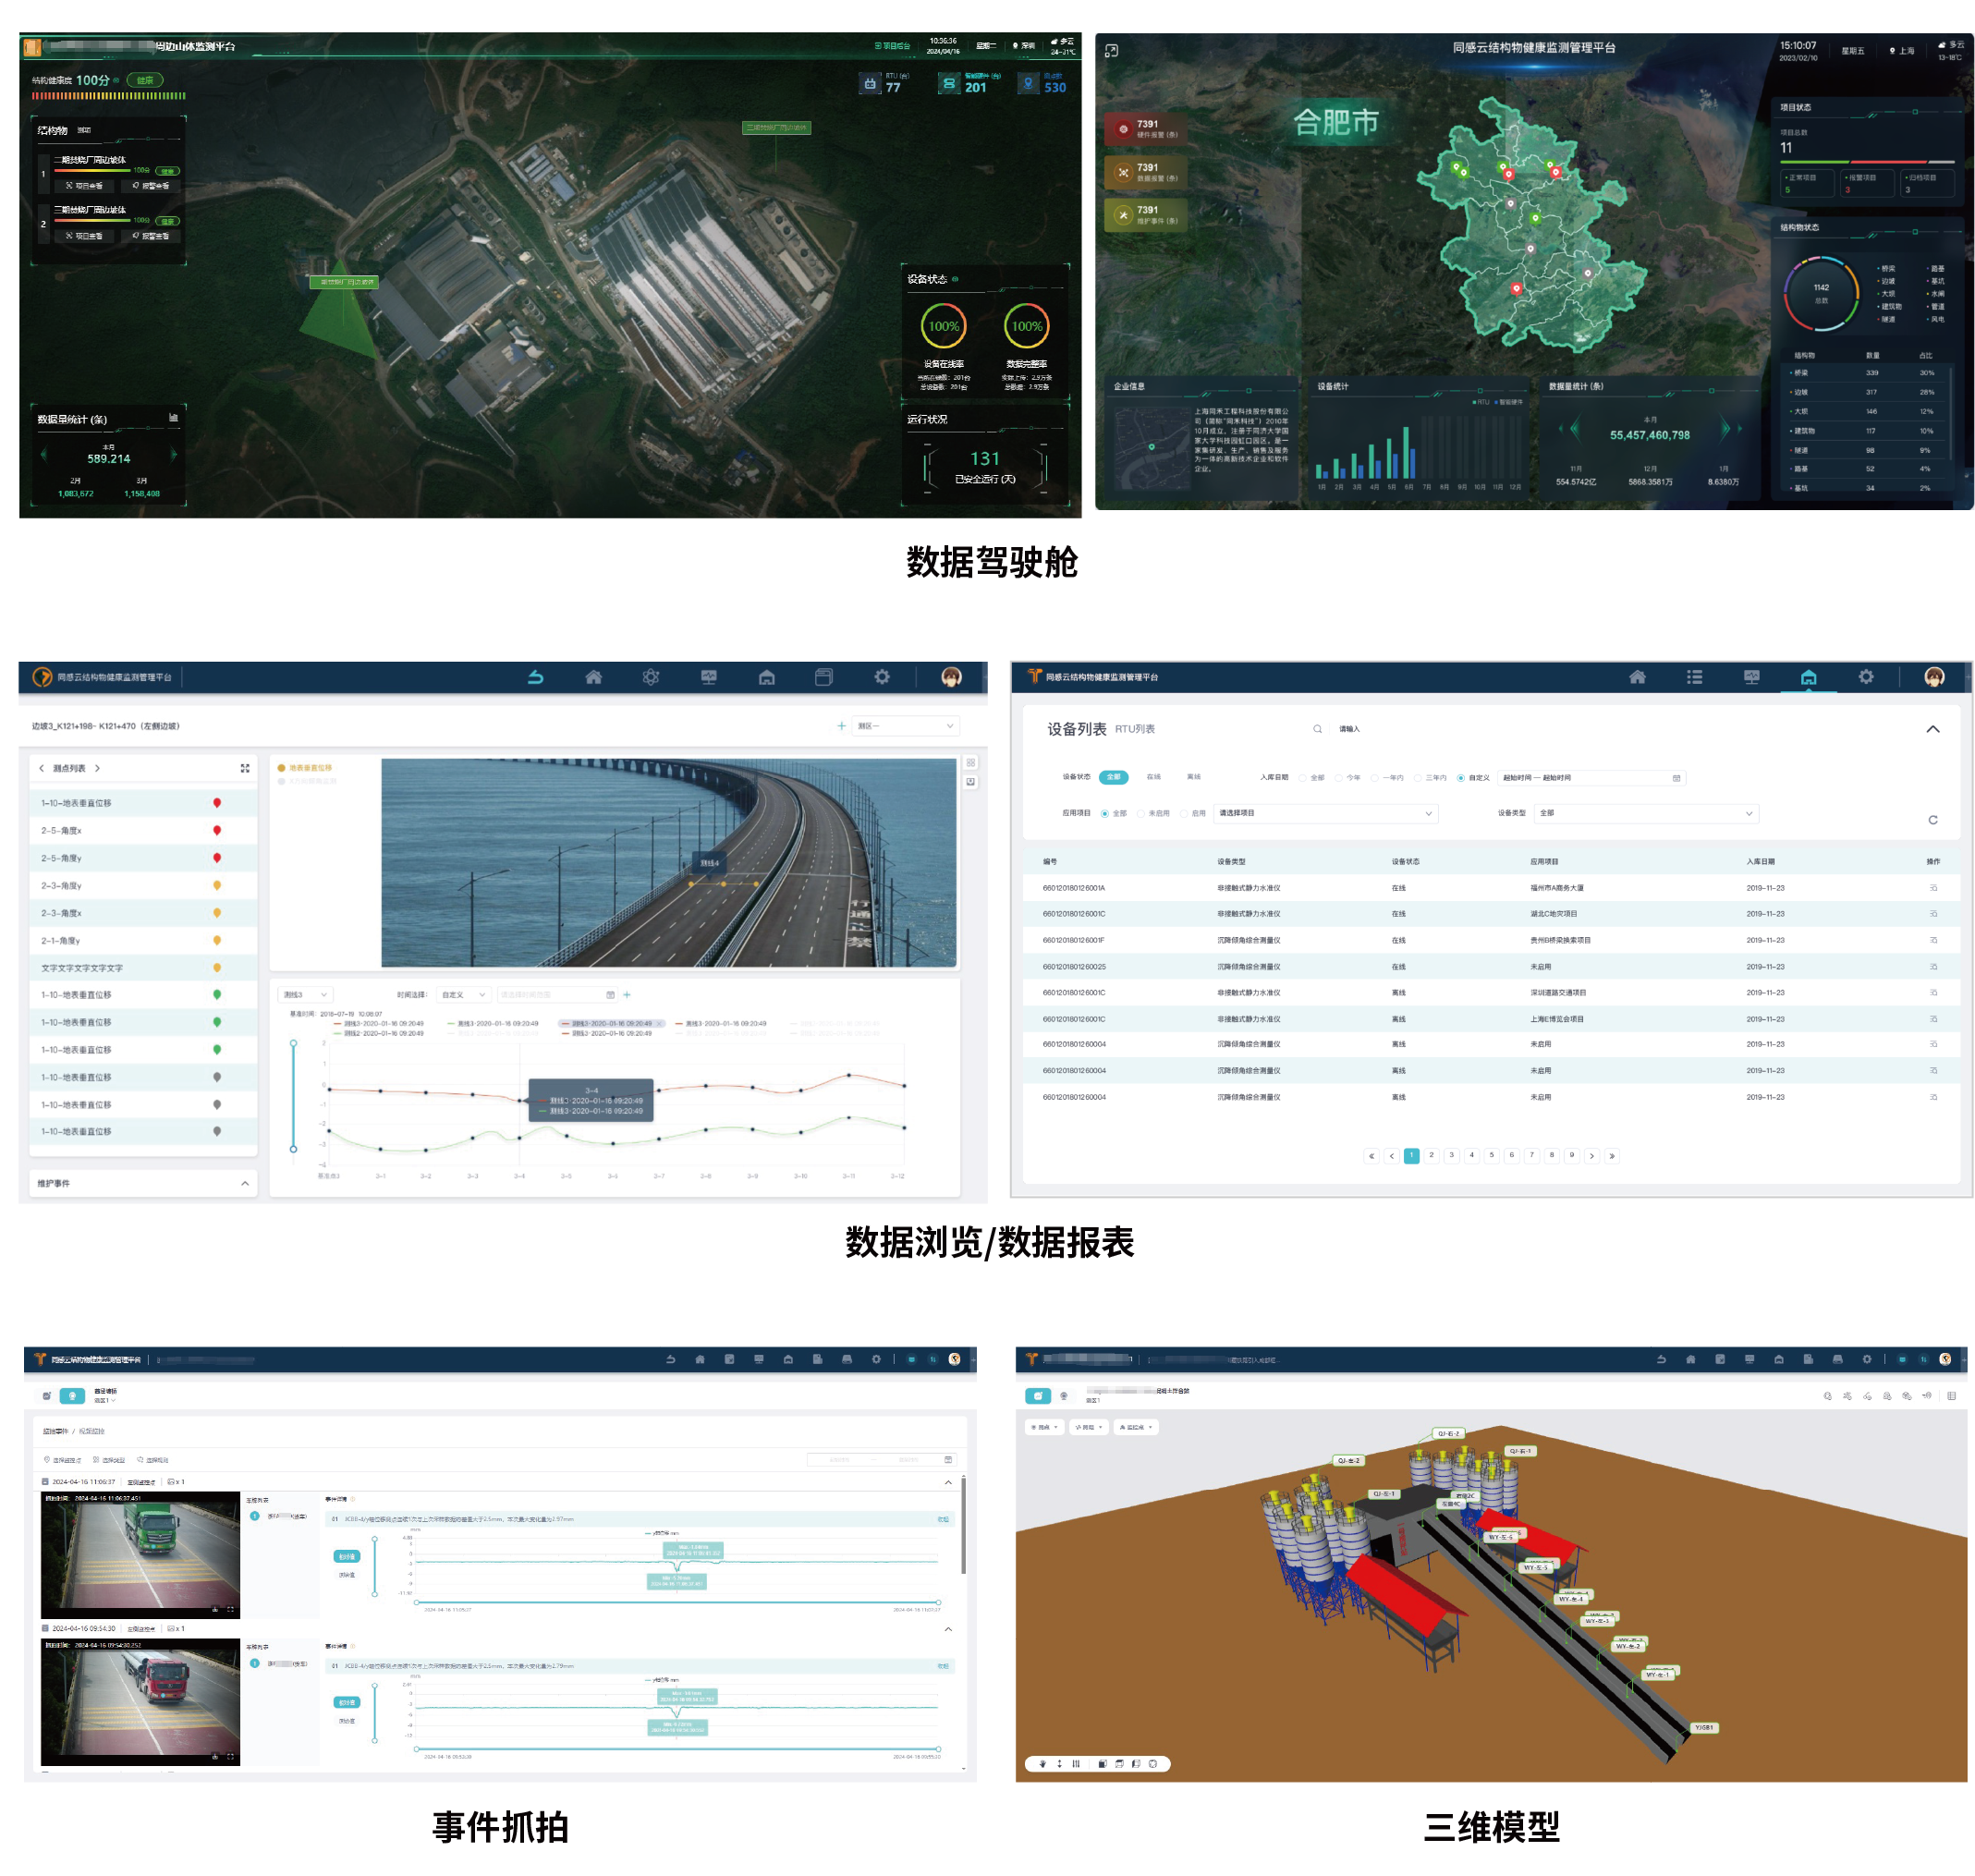1975x1876 pixels.
Task: Select 2-5-角度x in the measuring point list
Action: (62, 831)
